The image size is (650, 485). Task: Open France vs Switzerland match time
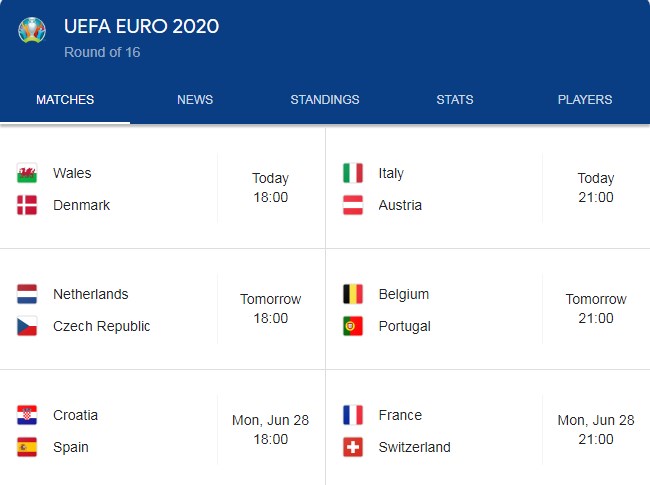coord(596,429)
